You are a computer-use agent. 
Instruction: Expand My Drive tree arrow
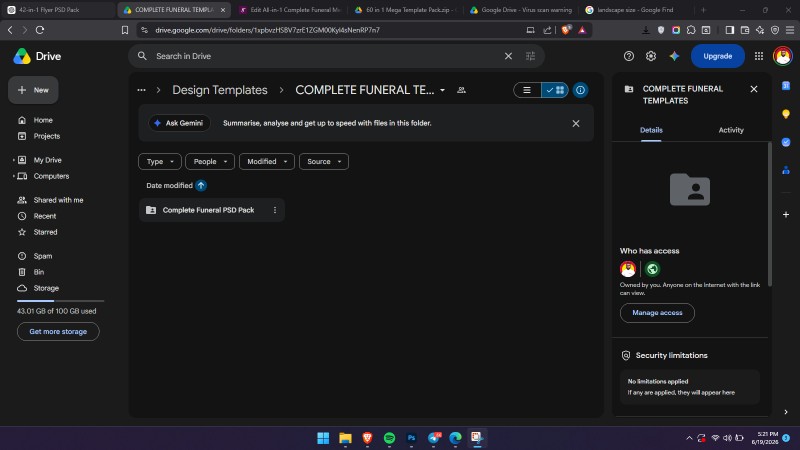pos(13,160)
